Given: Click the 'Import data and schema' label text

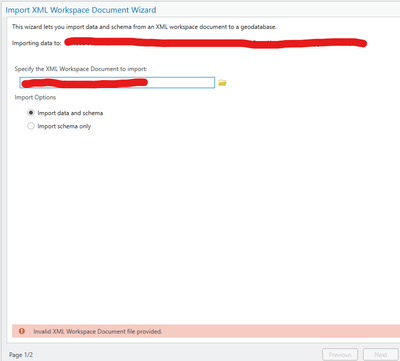Looking at the screenshot, I should 70,113.
